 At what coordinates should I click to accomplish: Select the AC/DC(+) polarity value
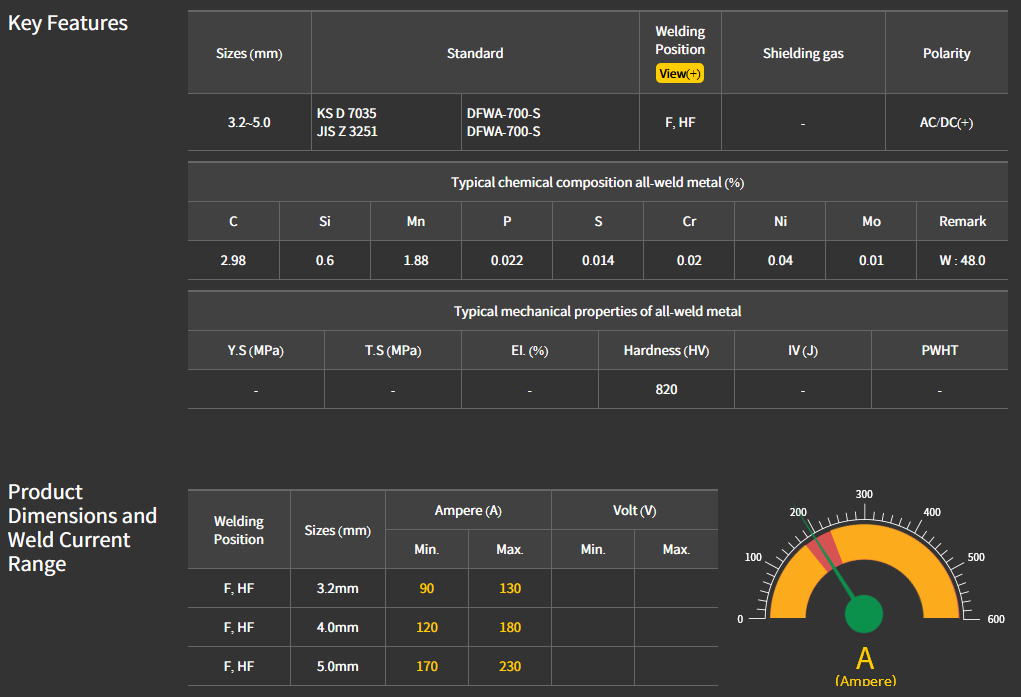946,123
